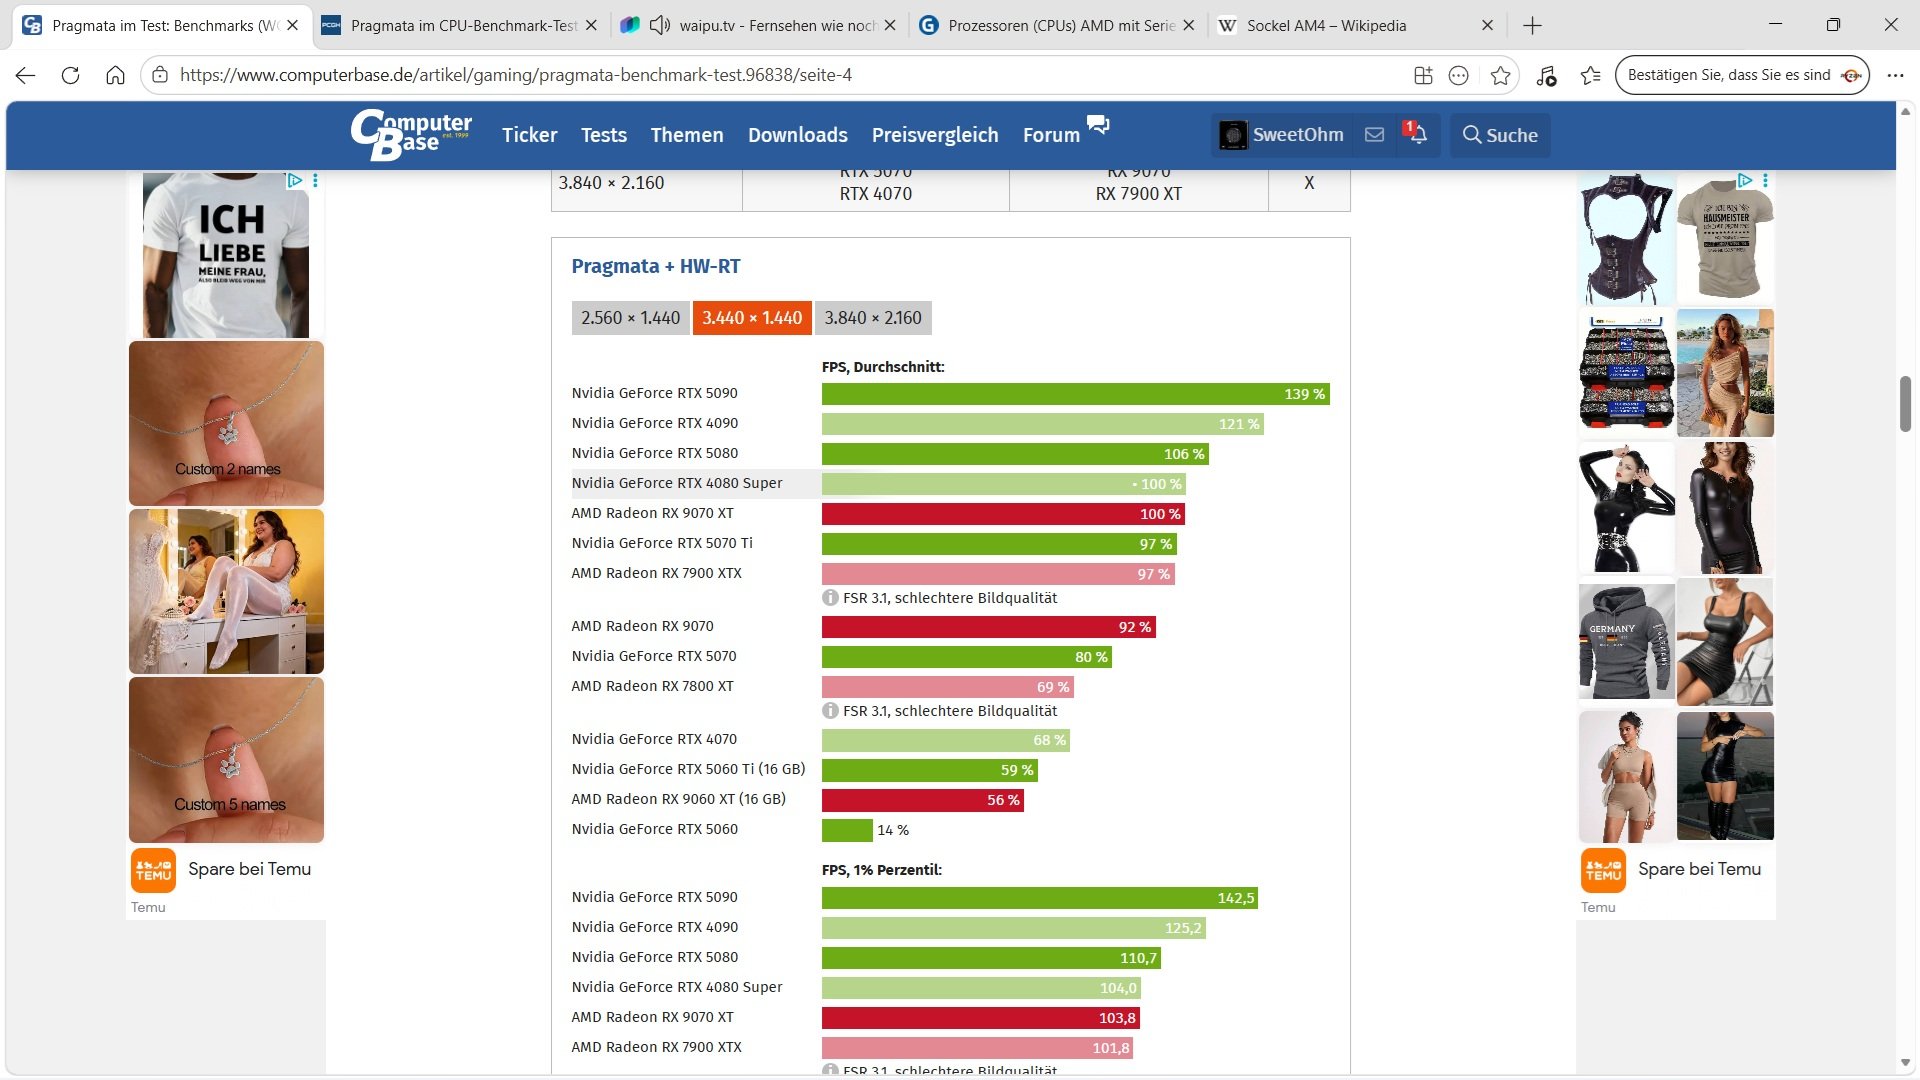Viewport: 1920px width, 1080px height.
Task: Open the favorites list icon
Action: (1591, 75)
